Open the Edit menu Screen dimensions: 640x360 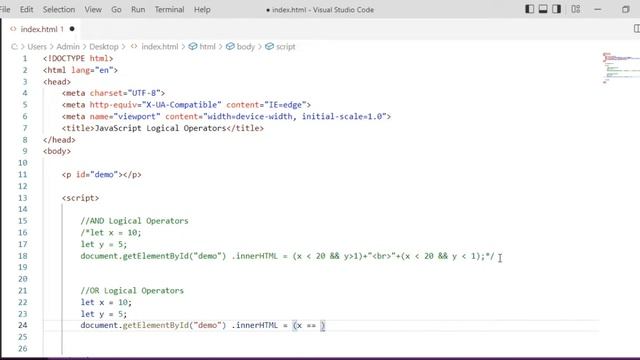27,9
